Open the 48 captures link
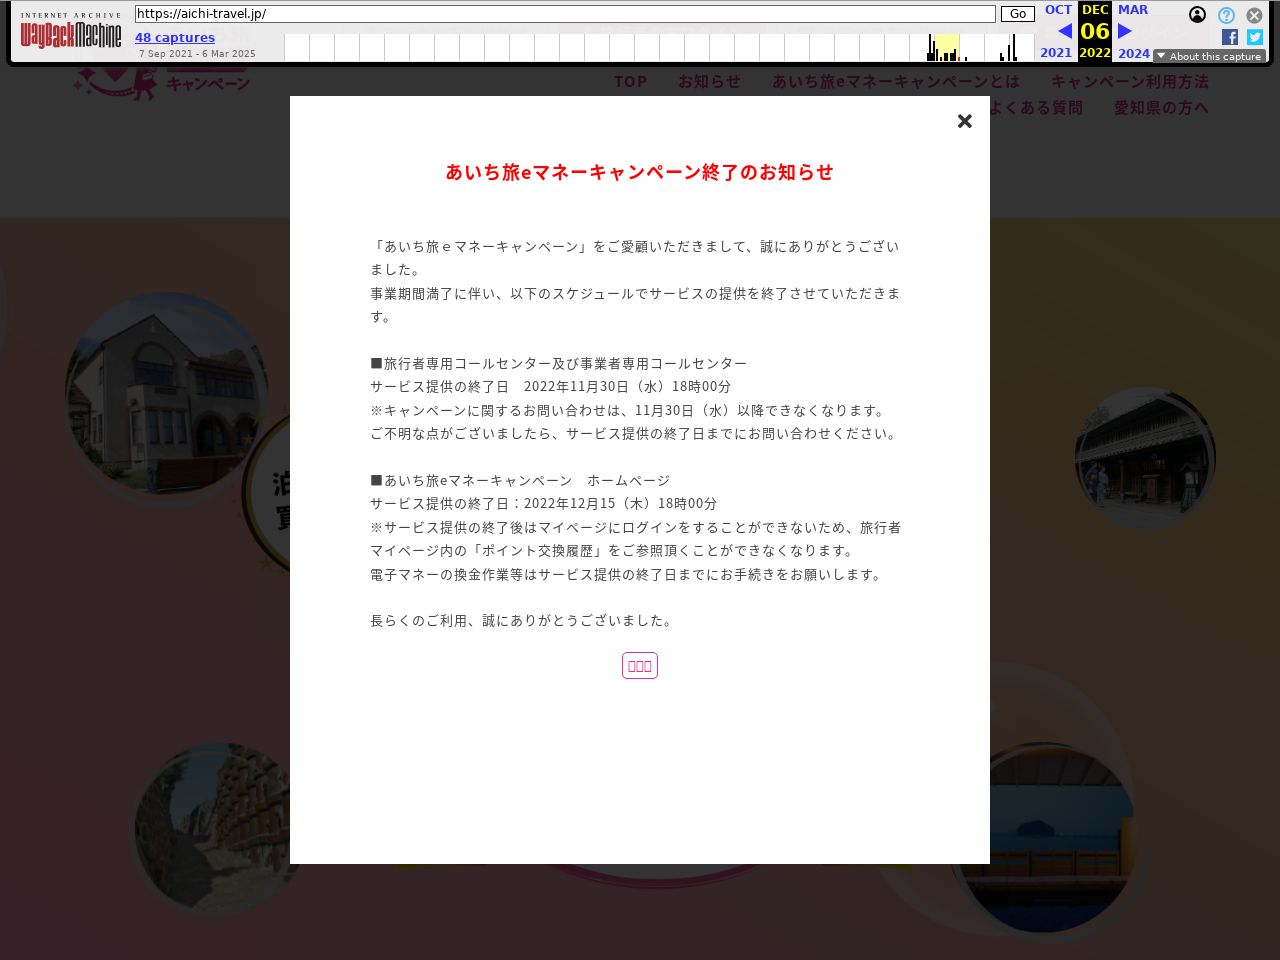1280x960 pixels. pyautogui.click(x=175, y=38)
